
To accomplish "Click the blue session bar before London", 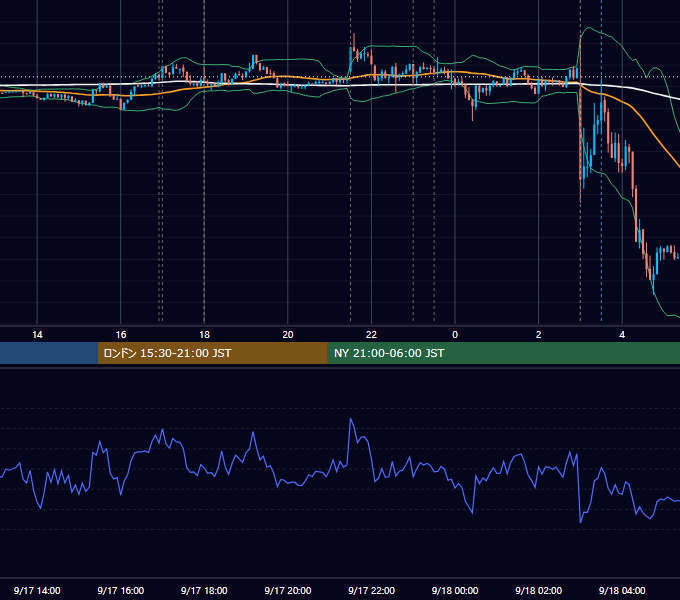I will click(x=49, y=353).
